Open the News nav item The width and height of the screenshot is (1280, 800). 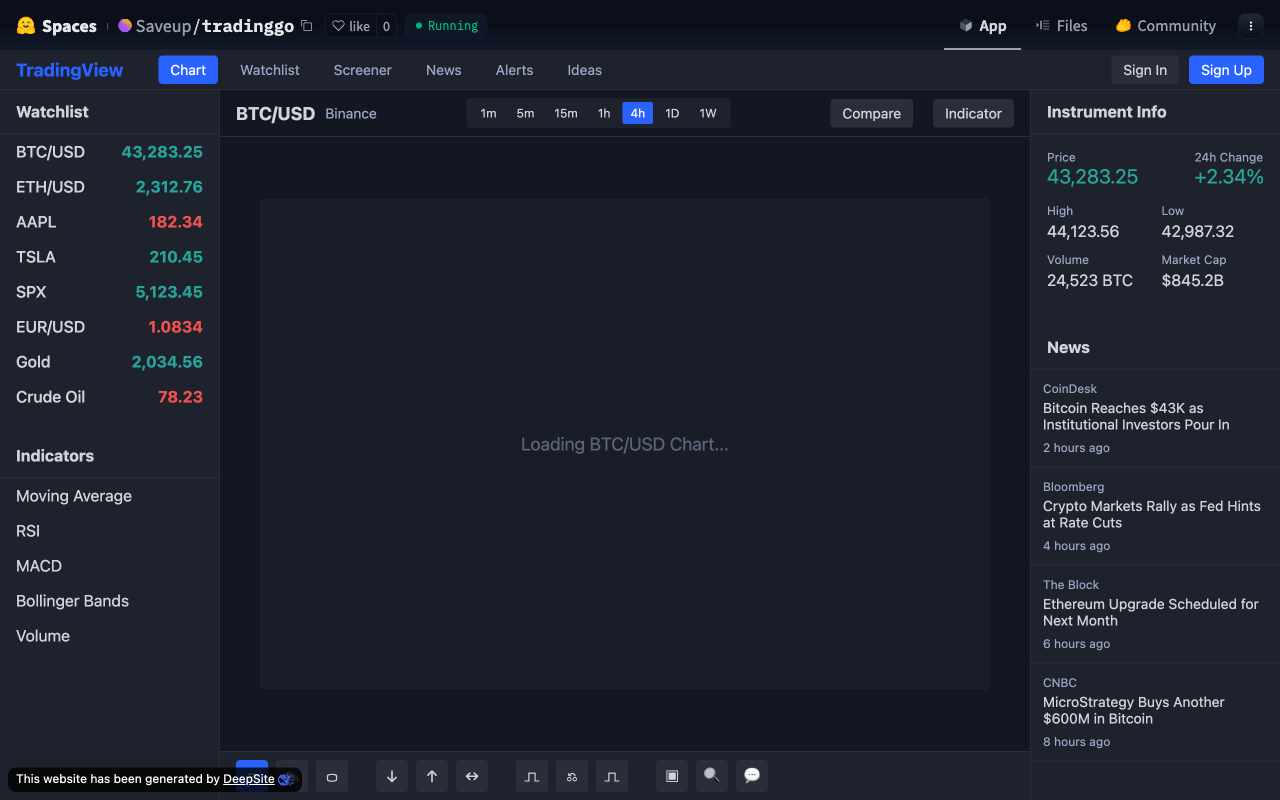[x=444, y=70]
